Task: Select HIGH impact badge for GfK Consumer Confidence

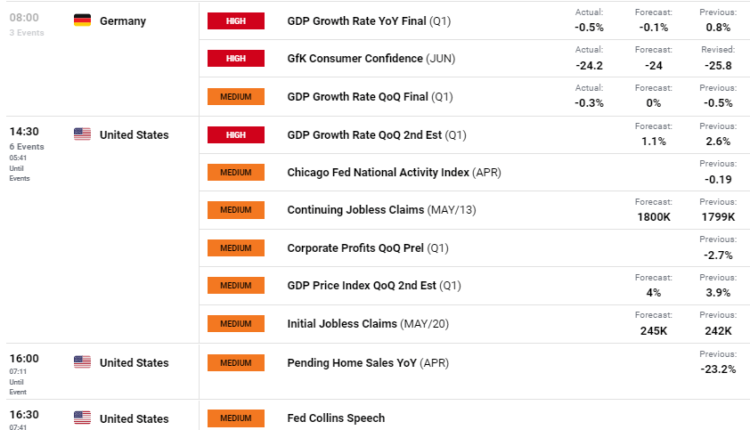Action: (x=235, y=59)
